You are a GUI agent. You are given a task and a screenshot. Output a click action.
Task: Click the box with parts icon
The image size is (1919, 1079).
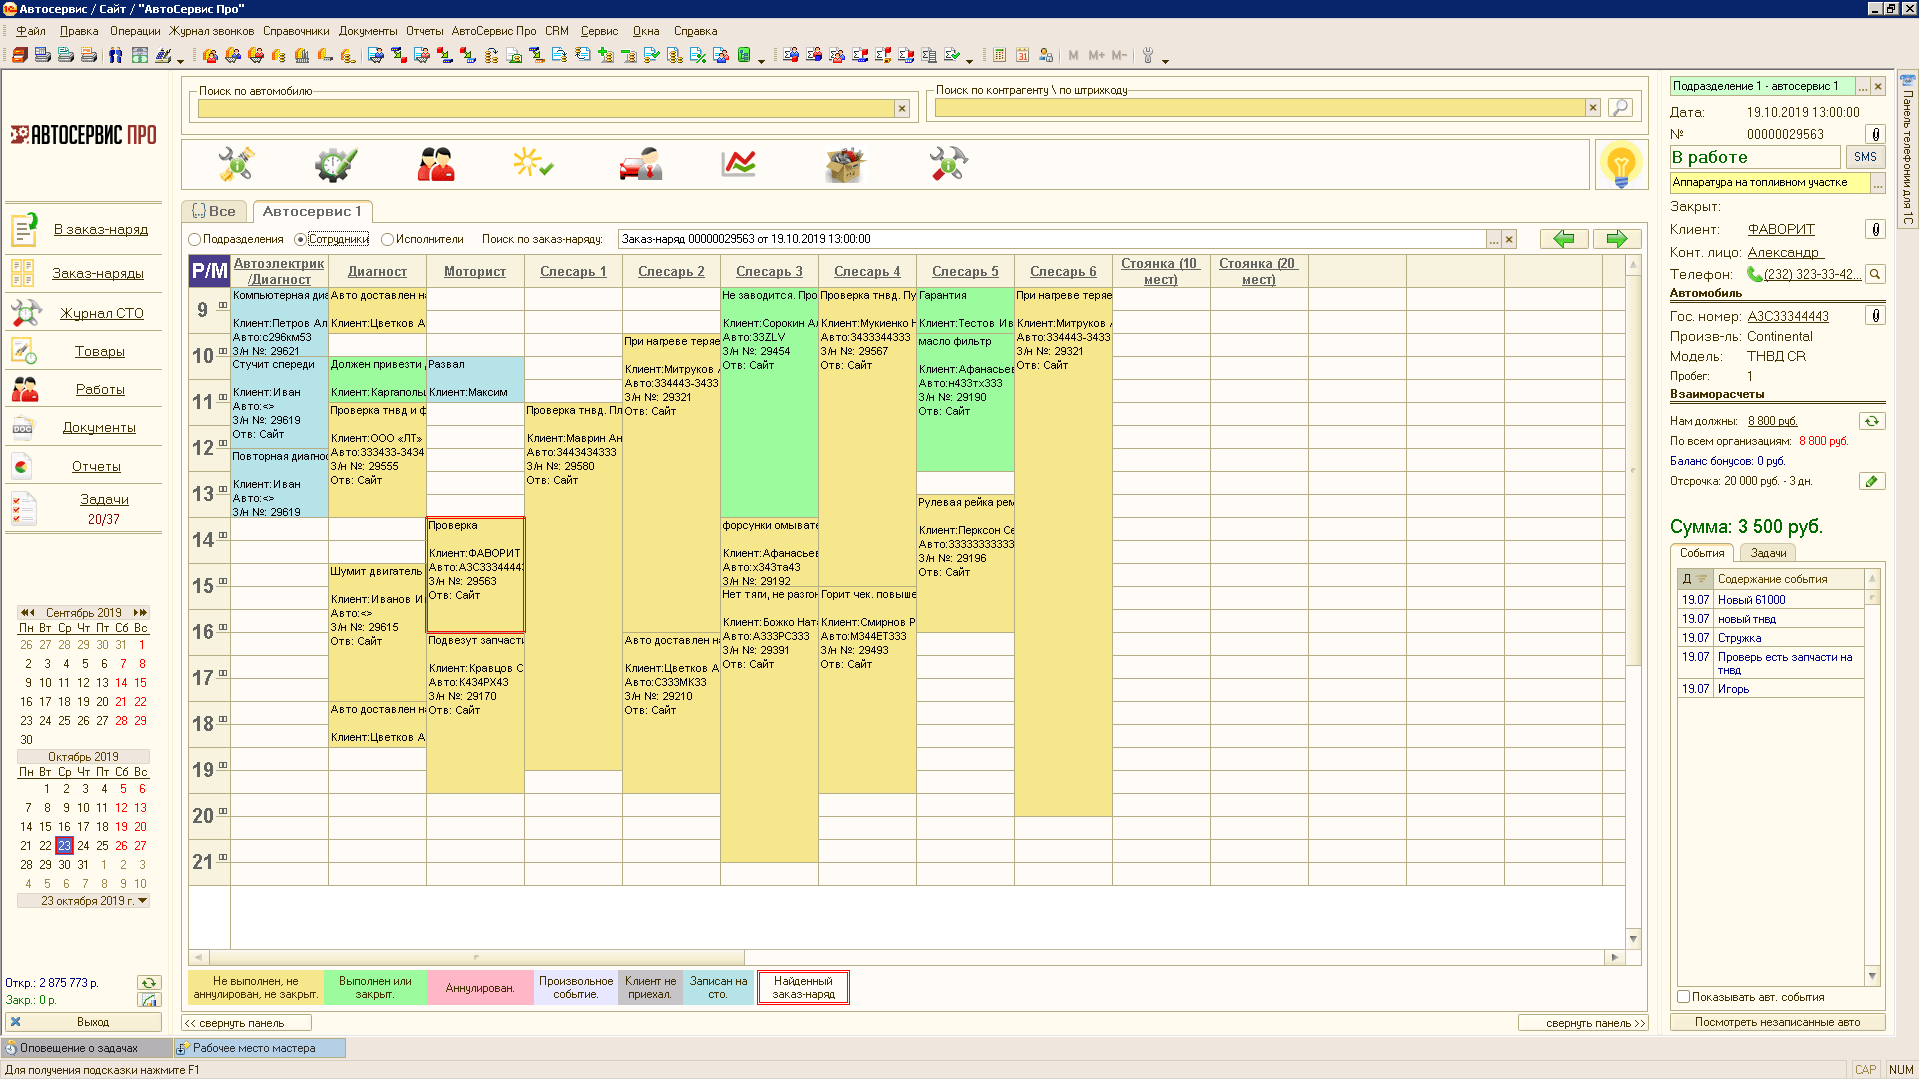844,164
